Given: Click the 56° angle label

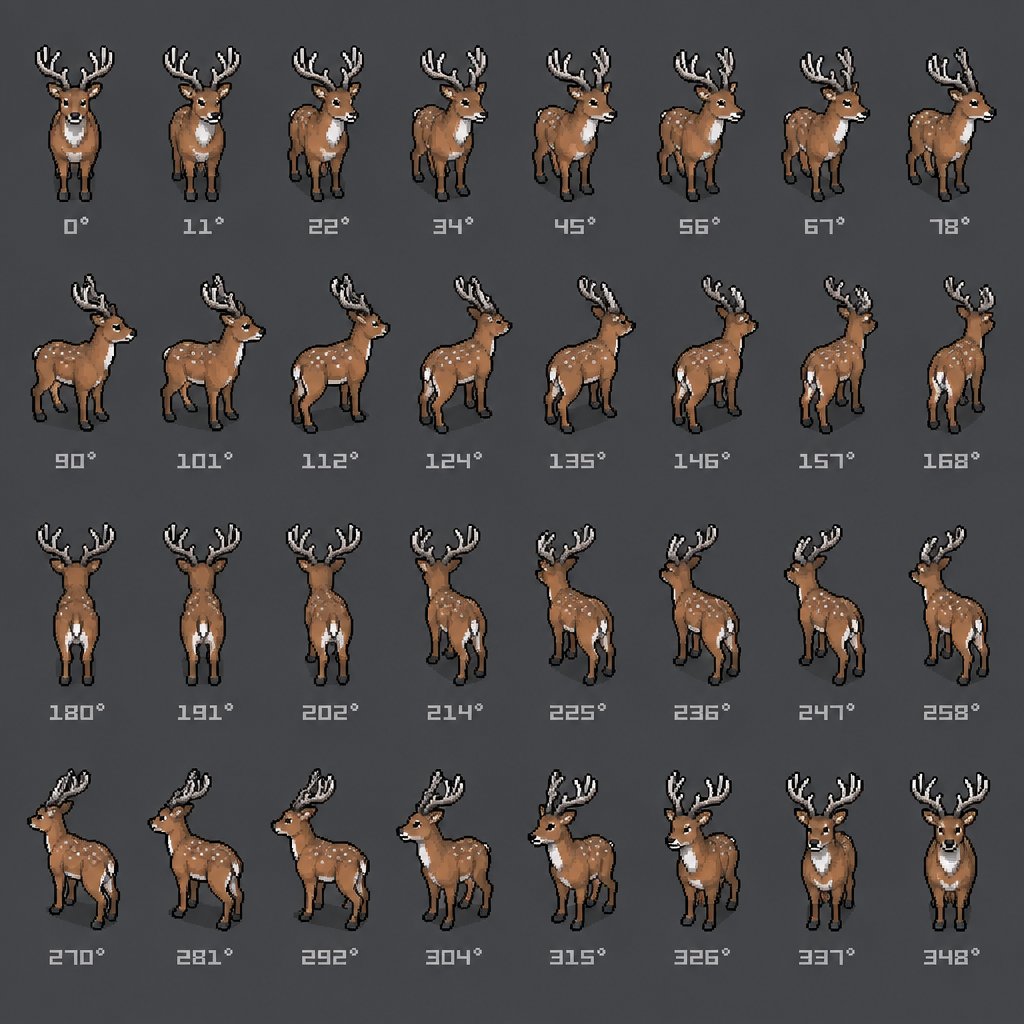Looking at the screenshot, I should (699, 227).
